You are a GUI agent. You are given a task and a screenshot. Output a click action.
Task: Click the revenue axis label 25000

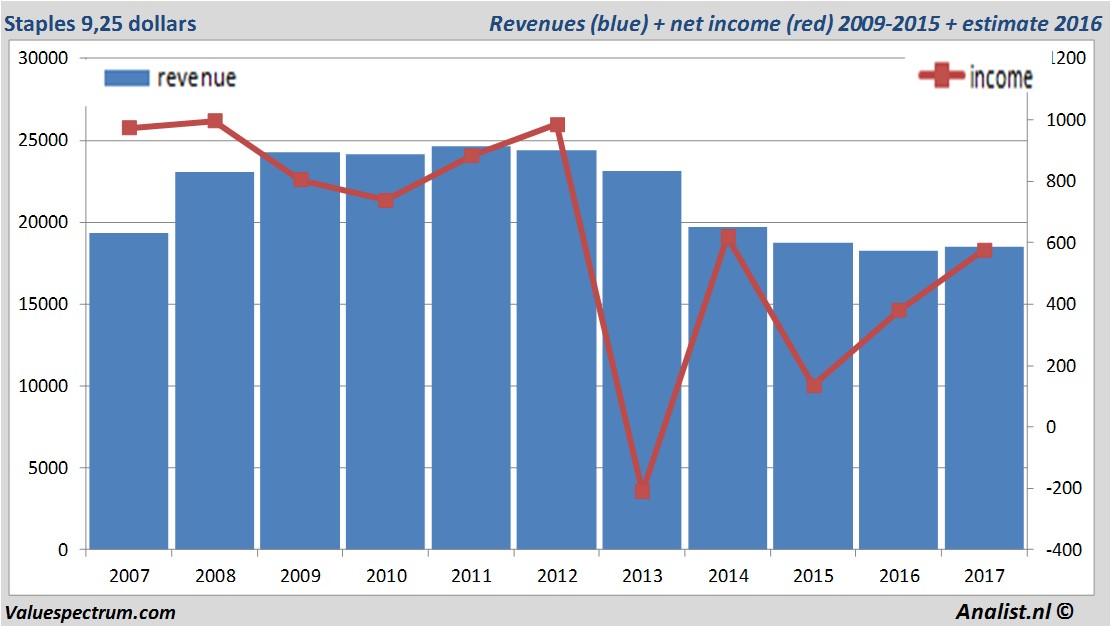point(43,140)
